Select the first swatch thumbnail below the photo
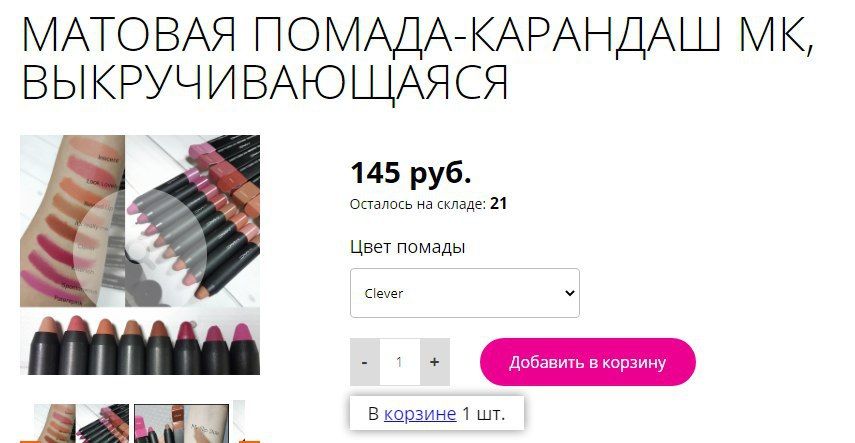The height and width of the screenshot is (443, 855). [x=82, y=423]
